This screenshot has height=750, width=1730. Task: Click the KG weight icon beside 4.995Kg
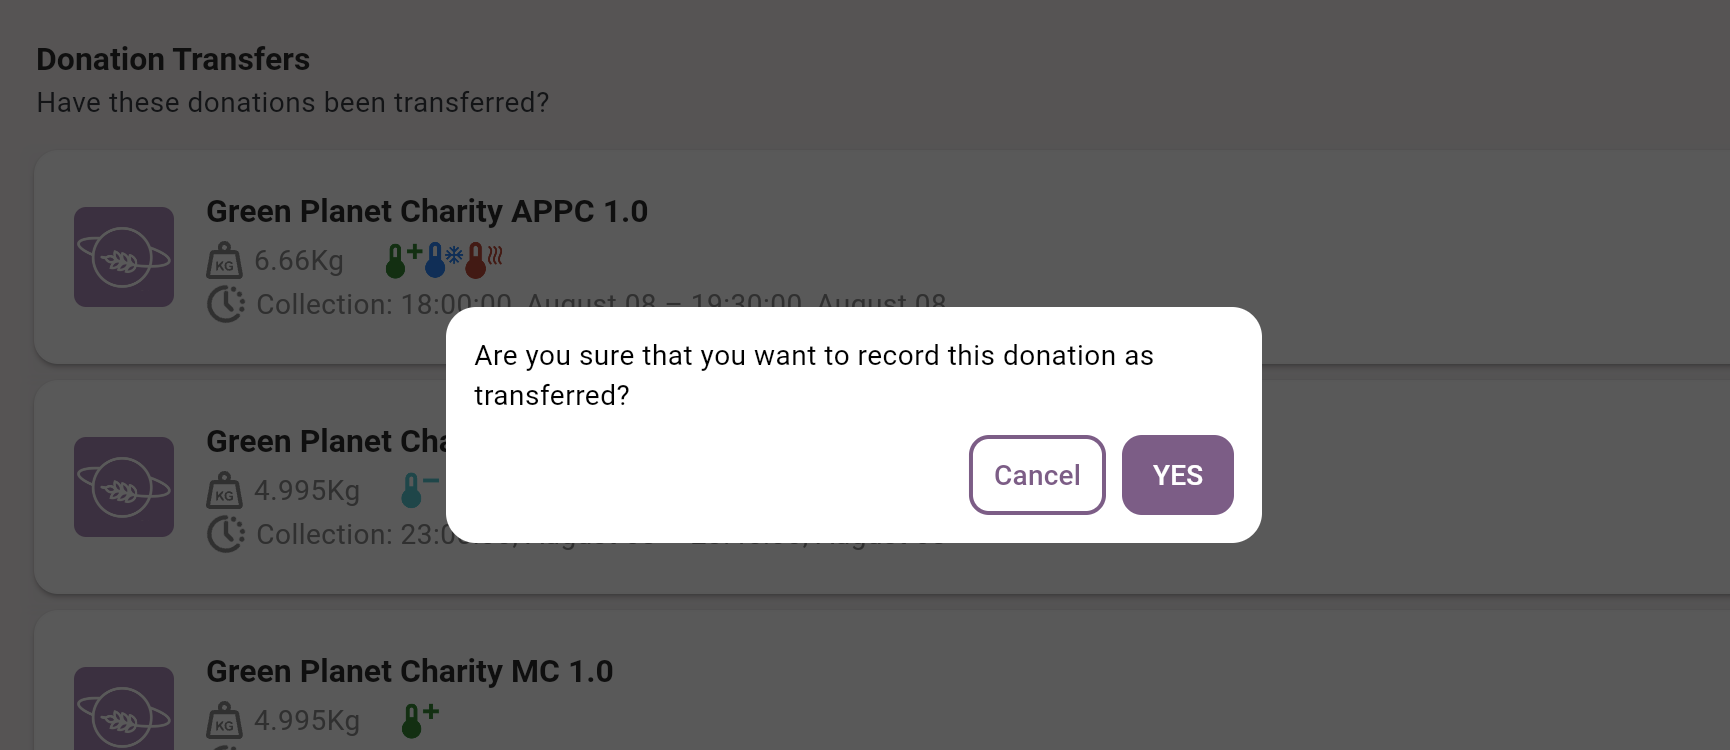click(226, 491)
